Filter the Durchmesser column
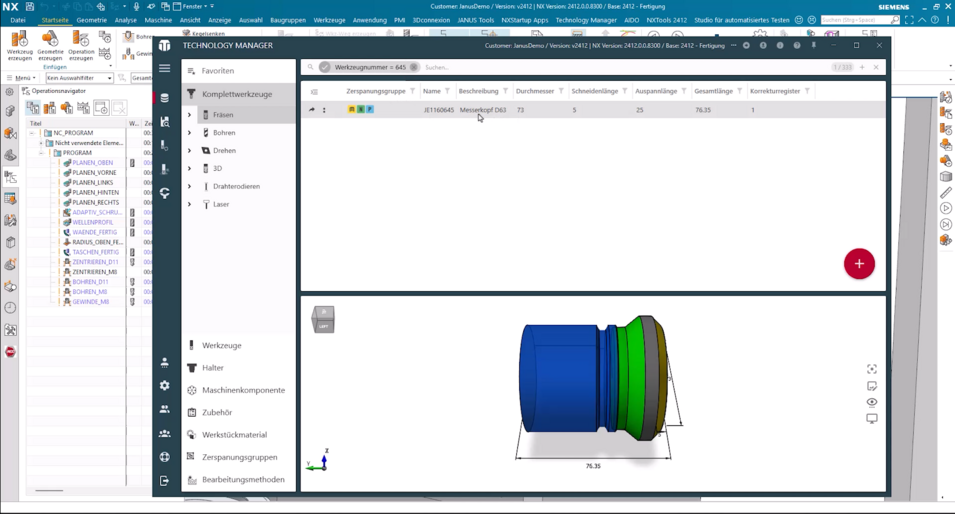This screenshot has height=514, width=955. [x=561, y=91]
